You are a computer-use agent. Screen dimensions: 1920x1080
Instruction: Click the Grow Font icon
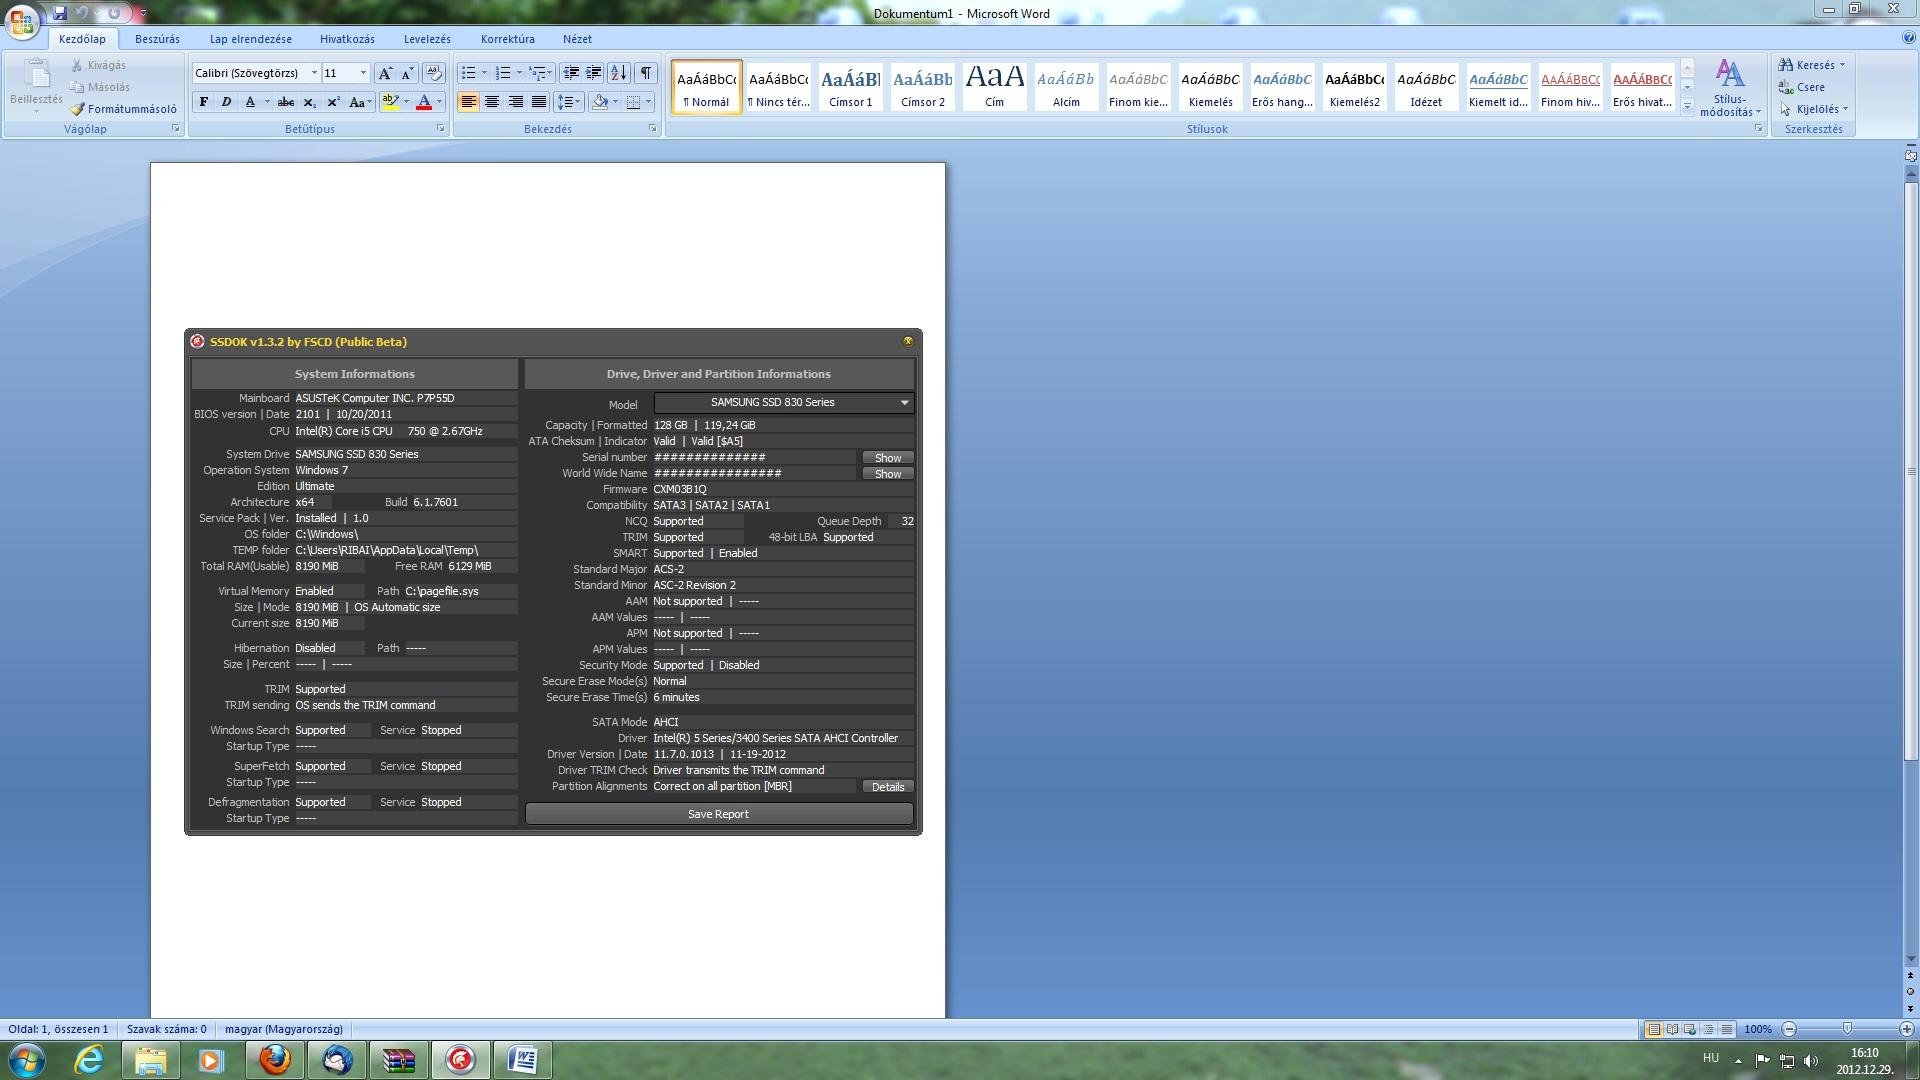(385, 73)
